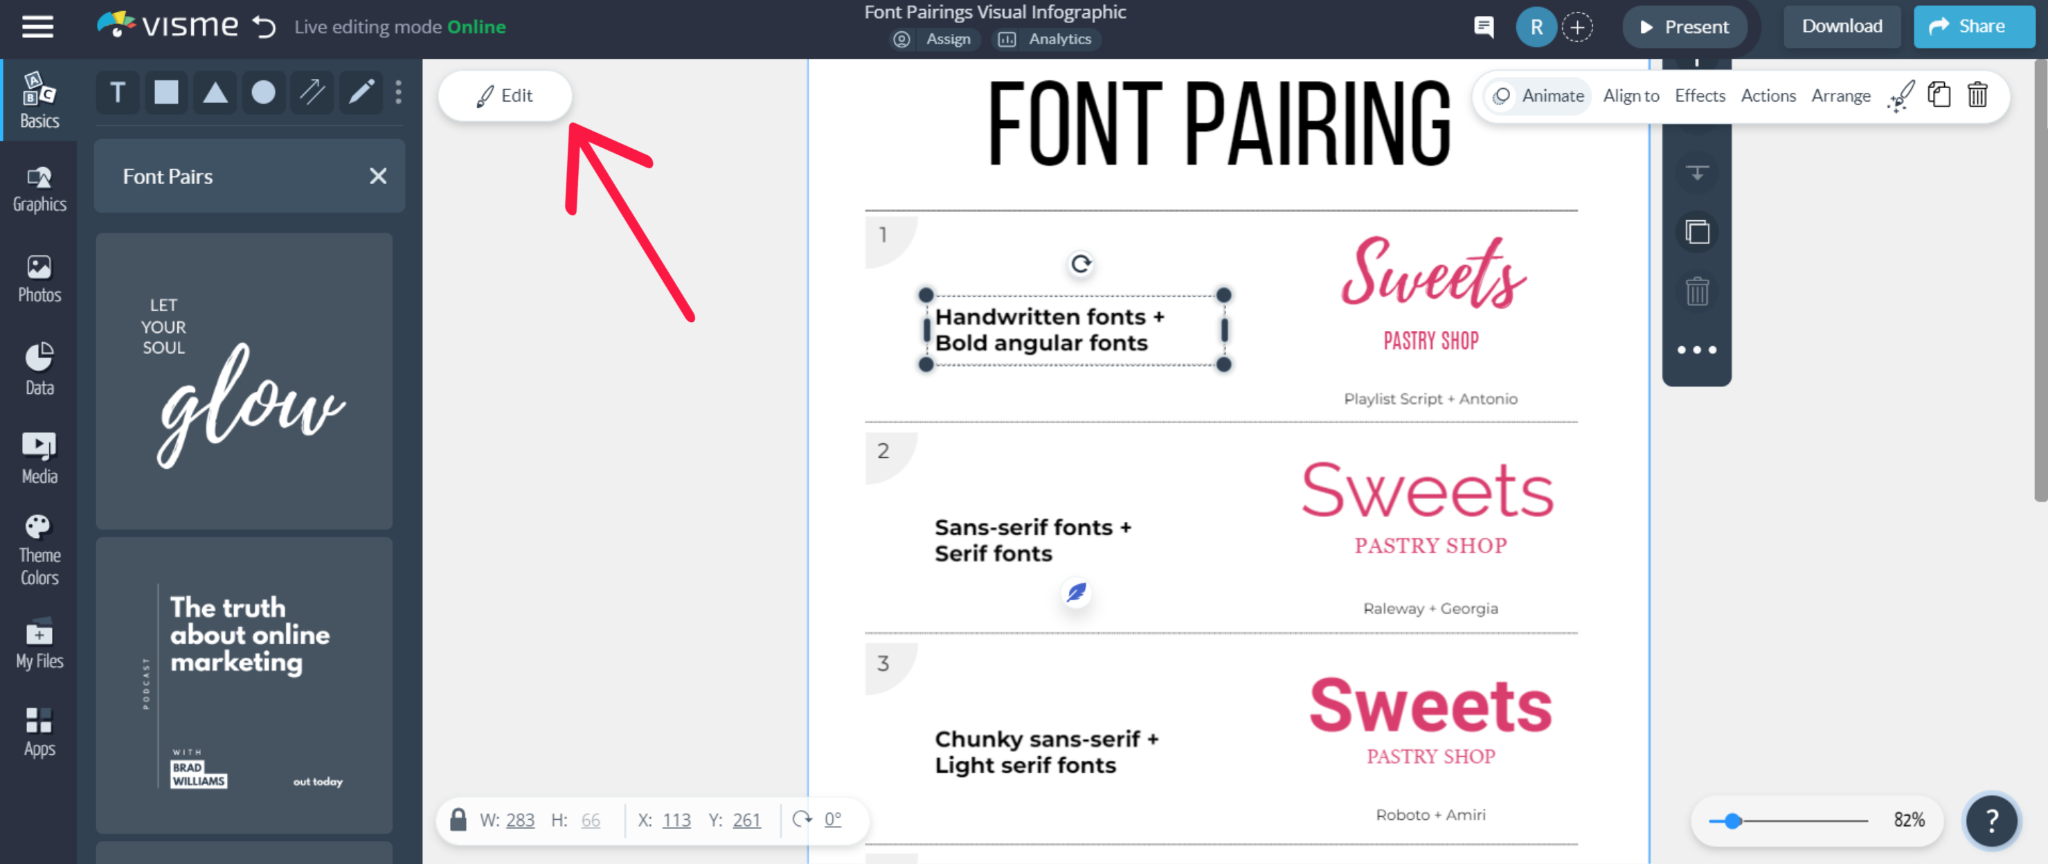Select the Text tool icon

pos(118,93)
